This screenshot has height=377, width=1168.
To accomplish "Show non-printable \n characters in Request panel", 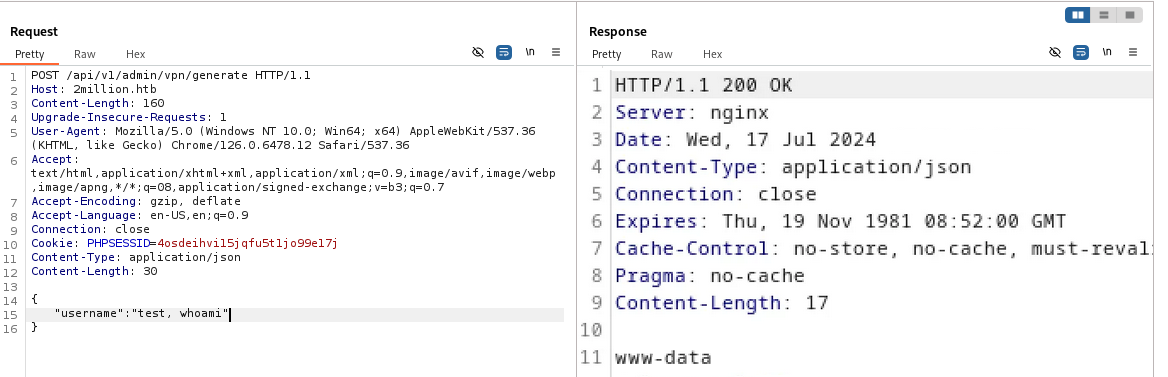I will point(530,52).
